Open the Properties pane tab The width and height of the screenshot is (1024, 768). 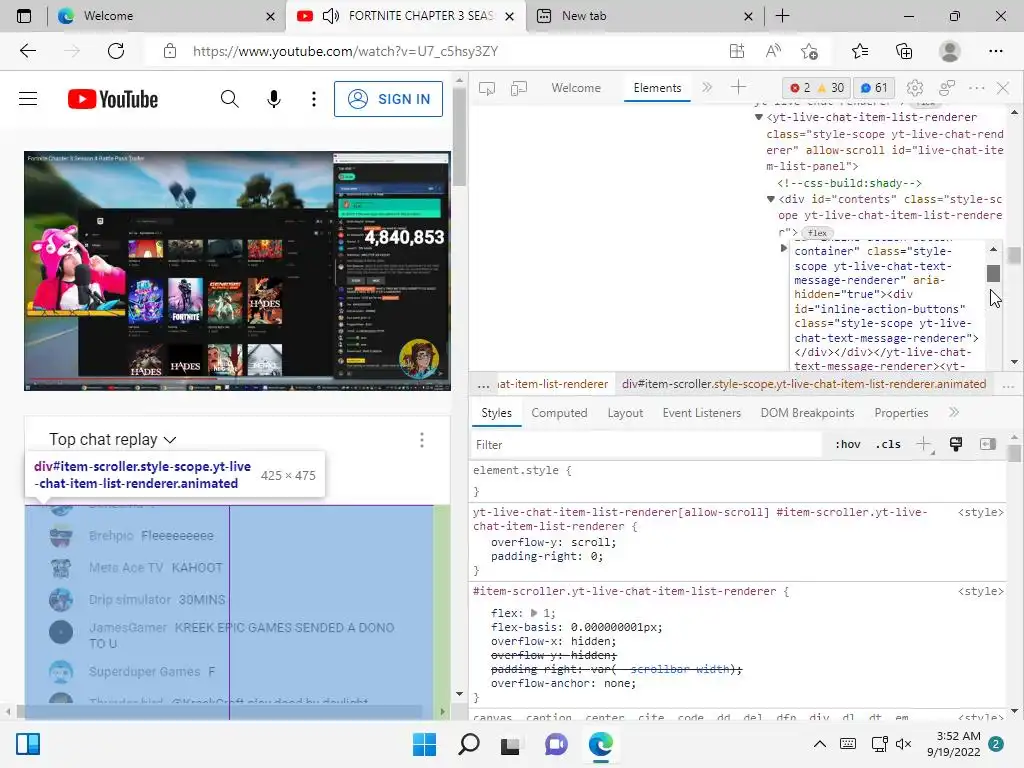pos(901,413)
